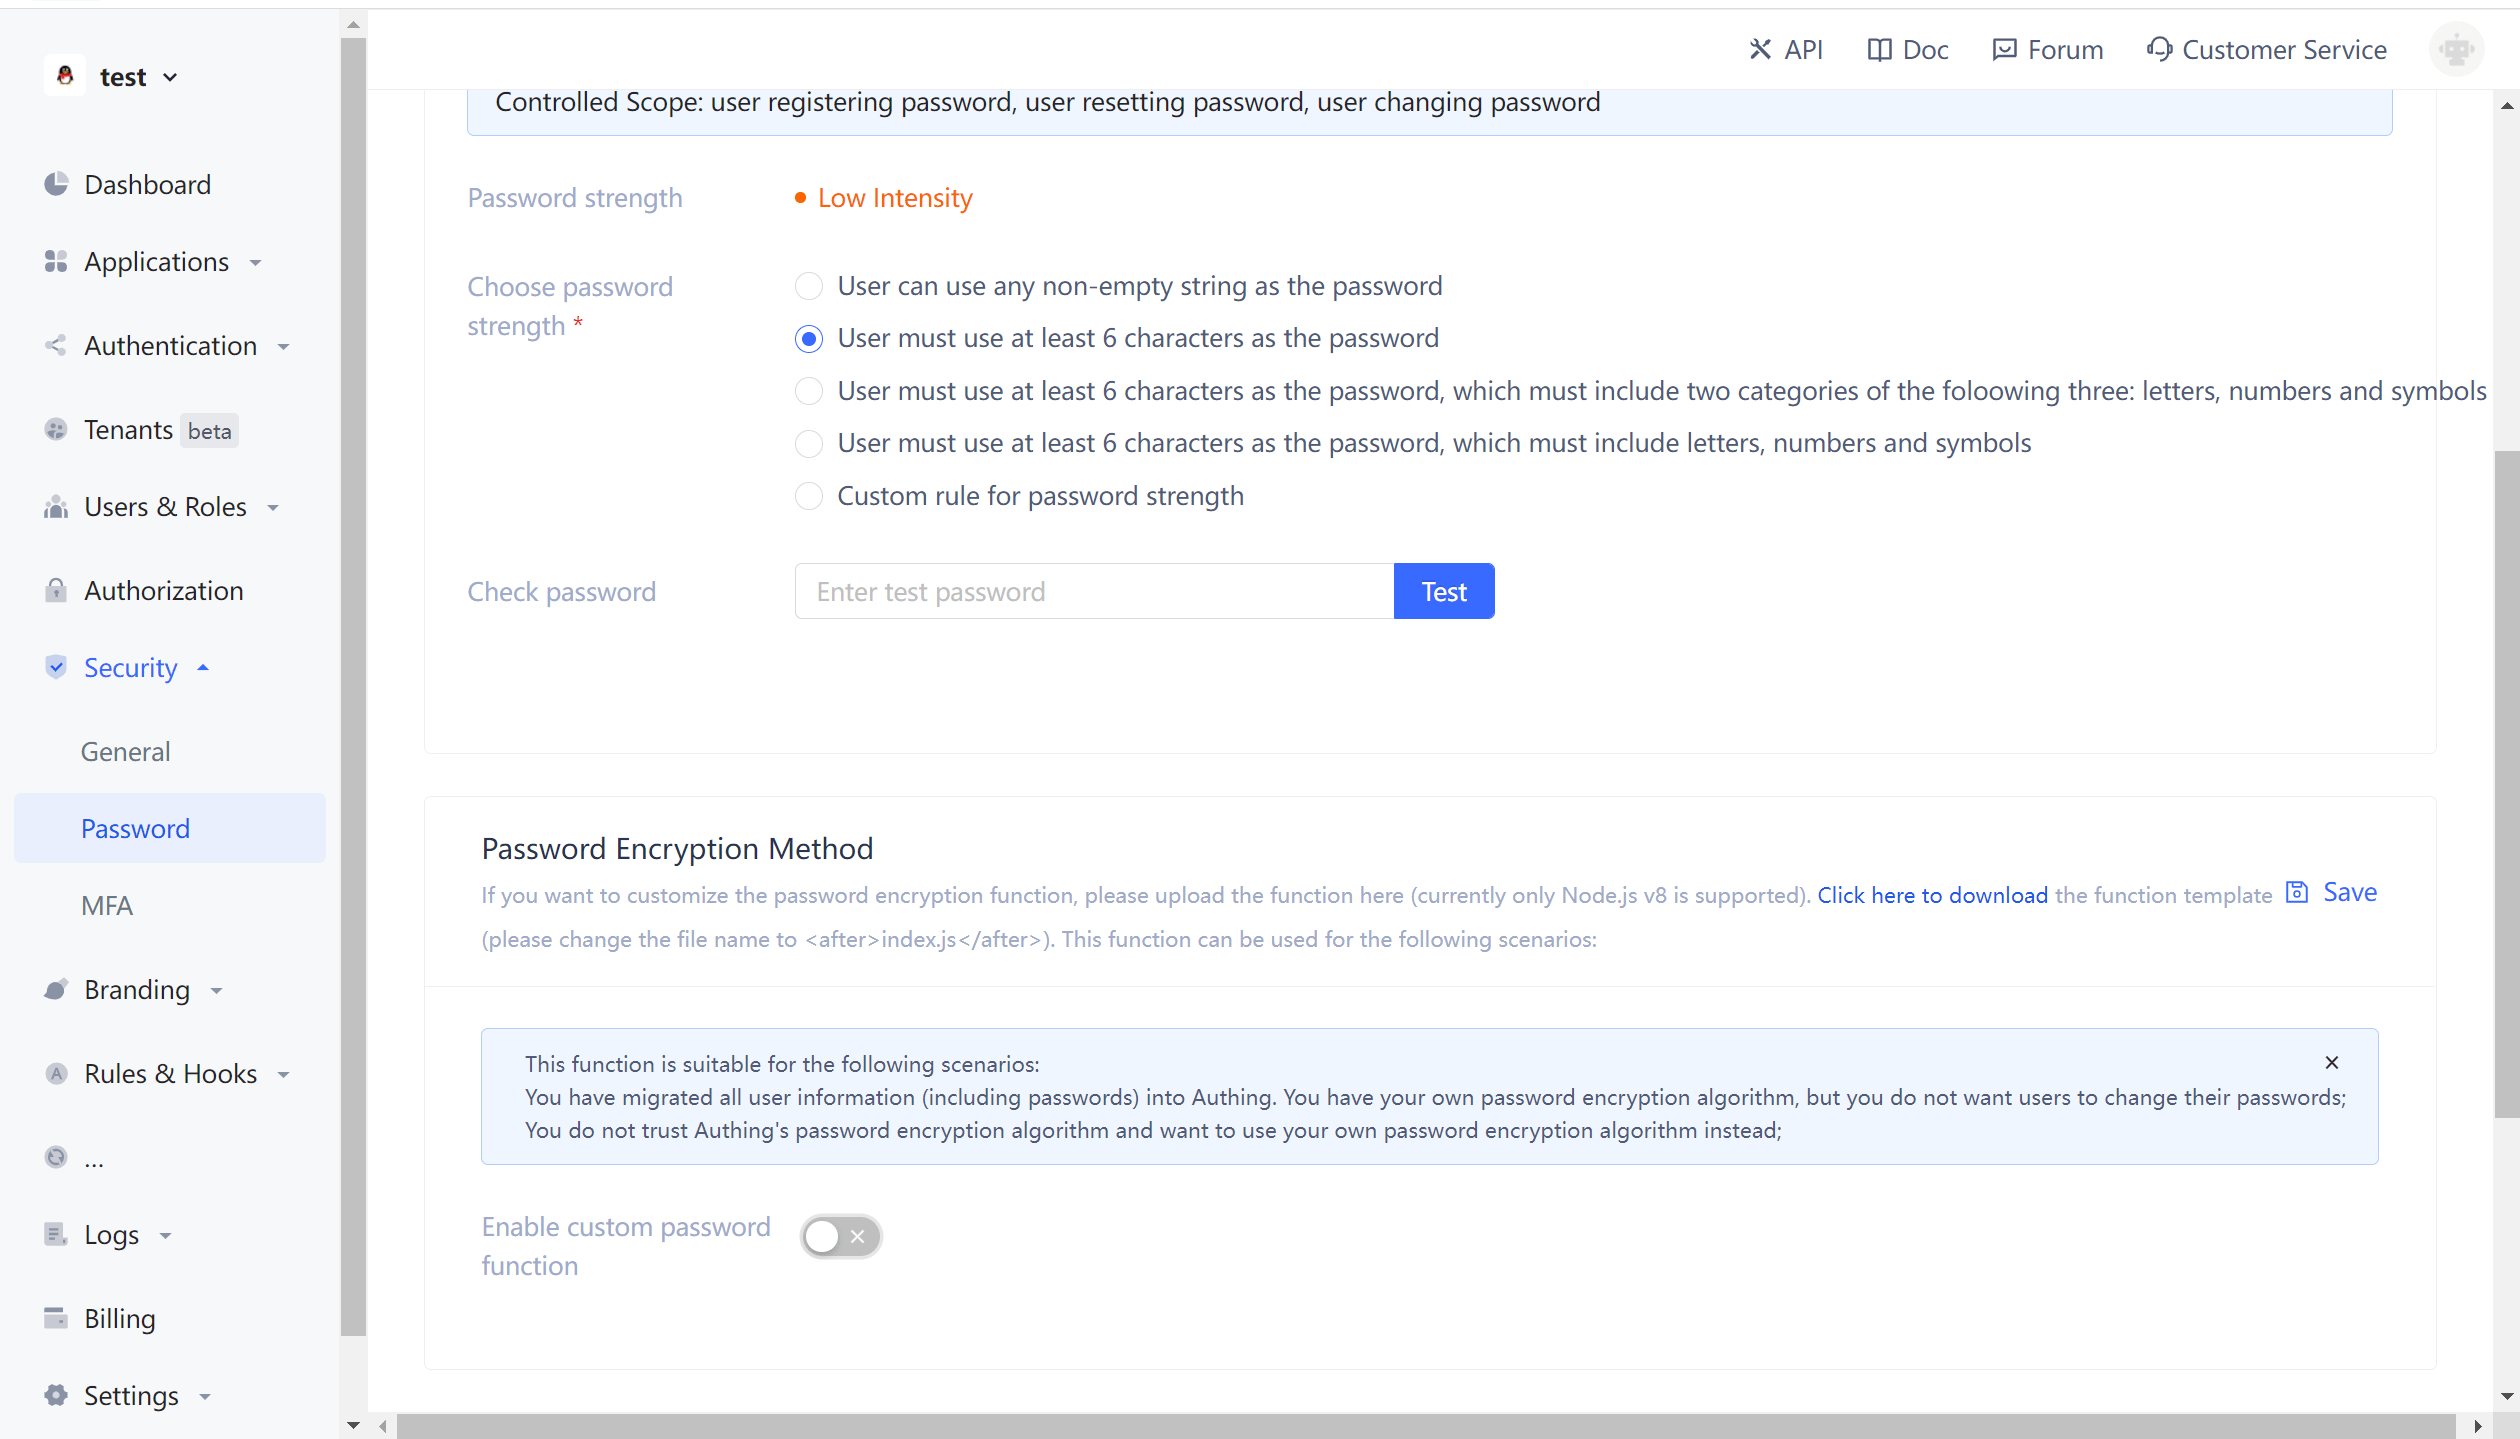Click the Authorization lock icon
2520x1439 pixels.
coord(56,590)
